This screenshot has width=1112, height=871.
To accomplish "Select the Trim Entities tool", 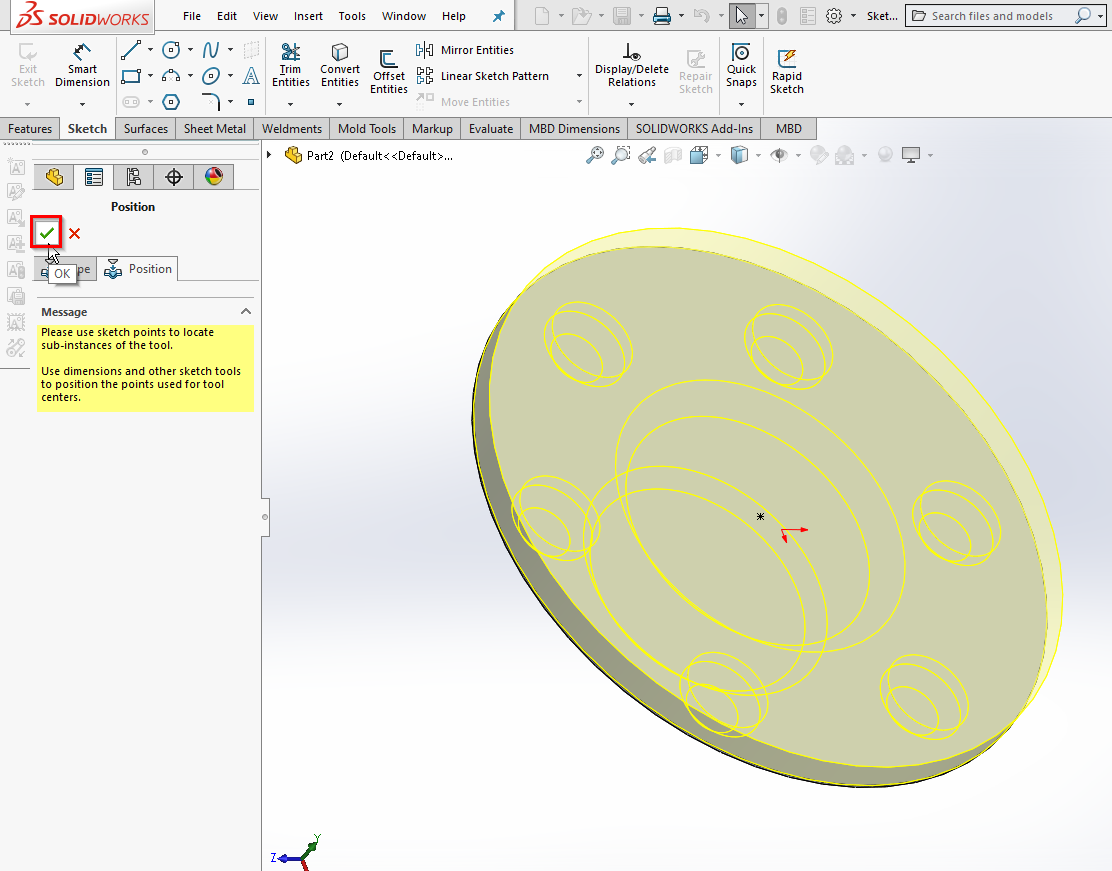I will 291,66.
